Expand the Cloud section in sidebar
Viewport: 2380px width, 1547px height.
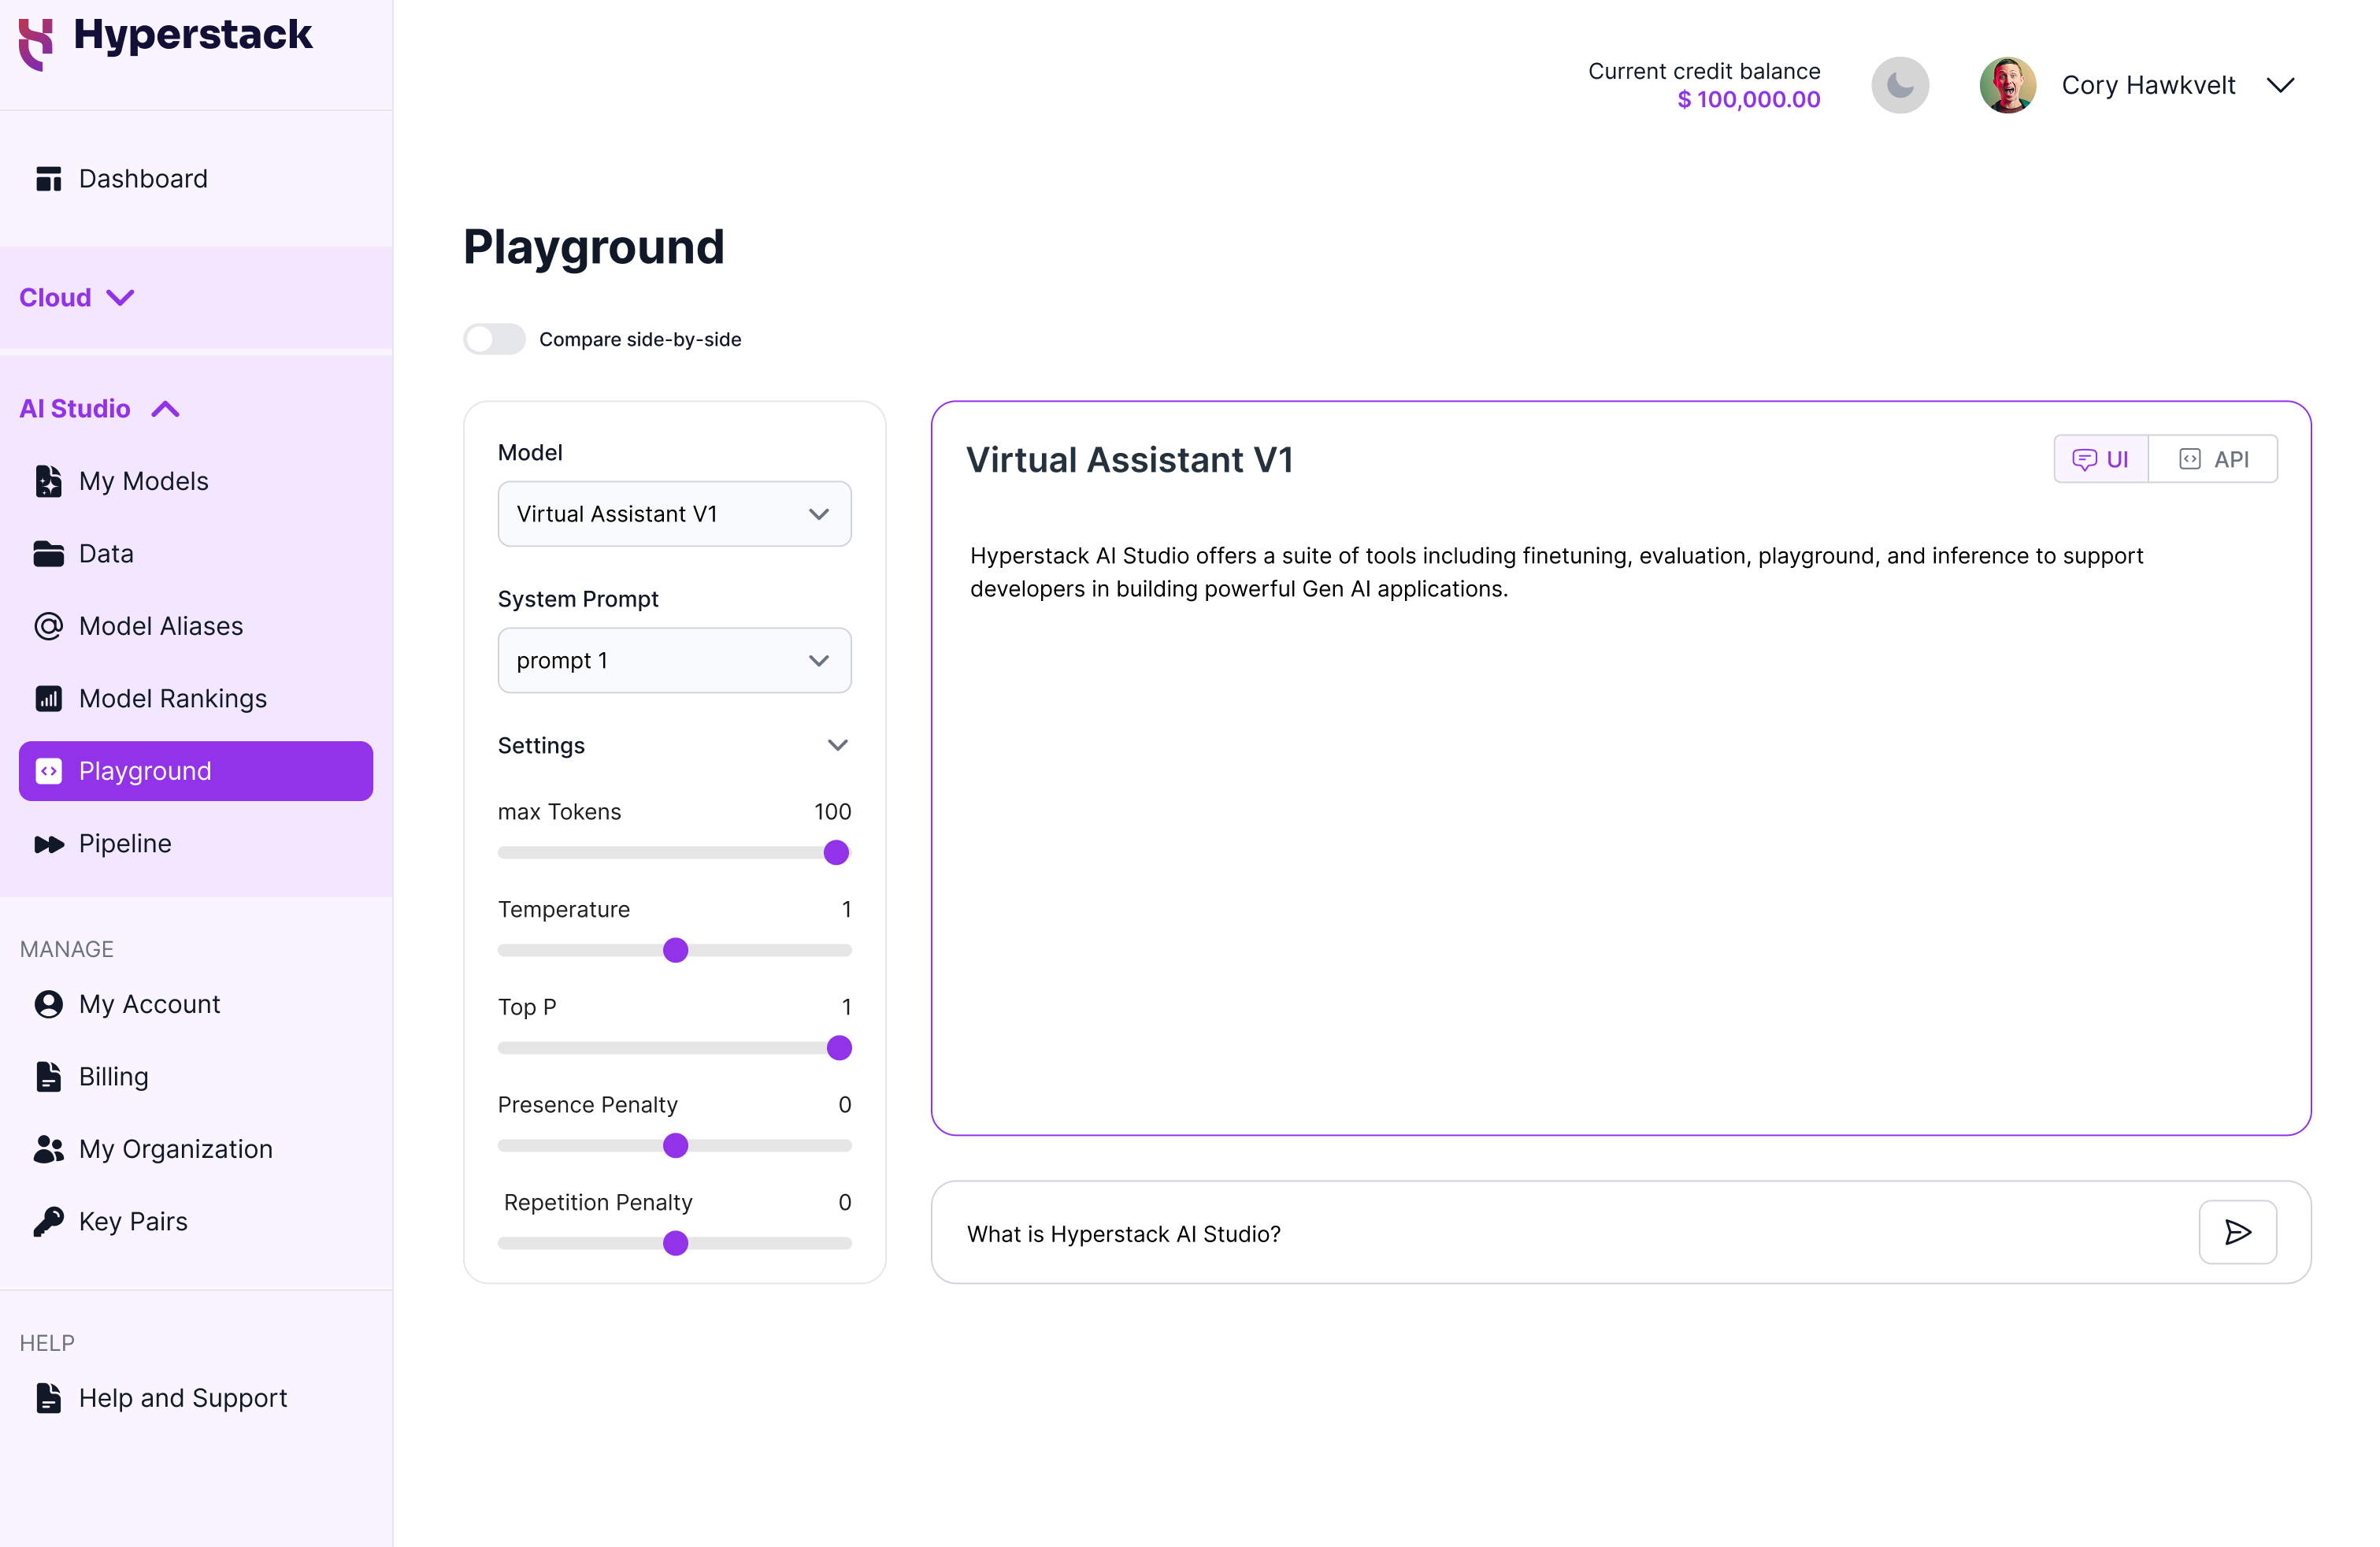(77, 298)
